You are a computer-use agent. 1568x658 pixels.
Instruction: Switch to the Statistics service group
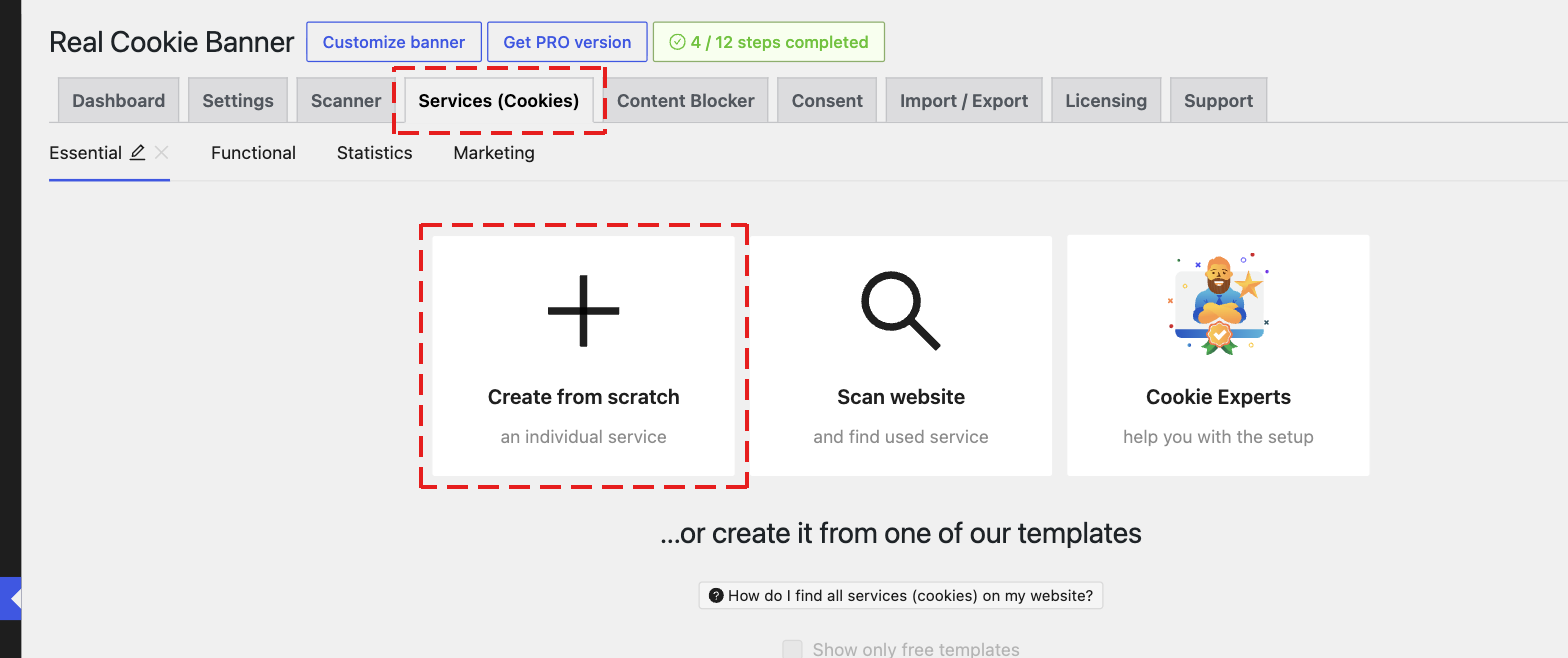pos(375,153)
